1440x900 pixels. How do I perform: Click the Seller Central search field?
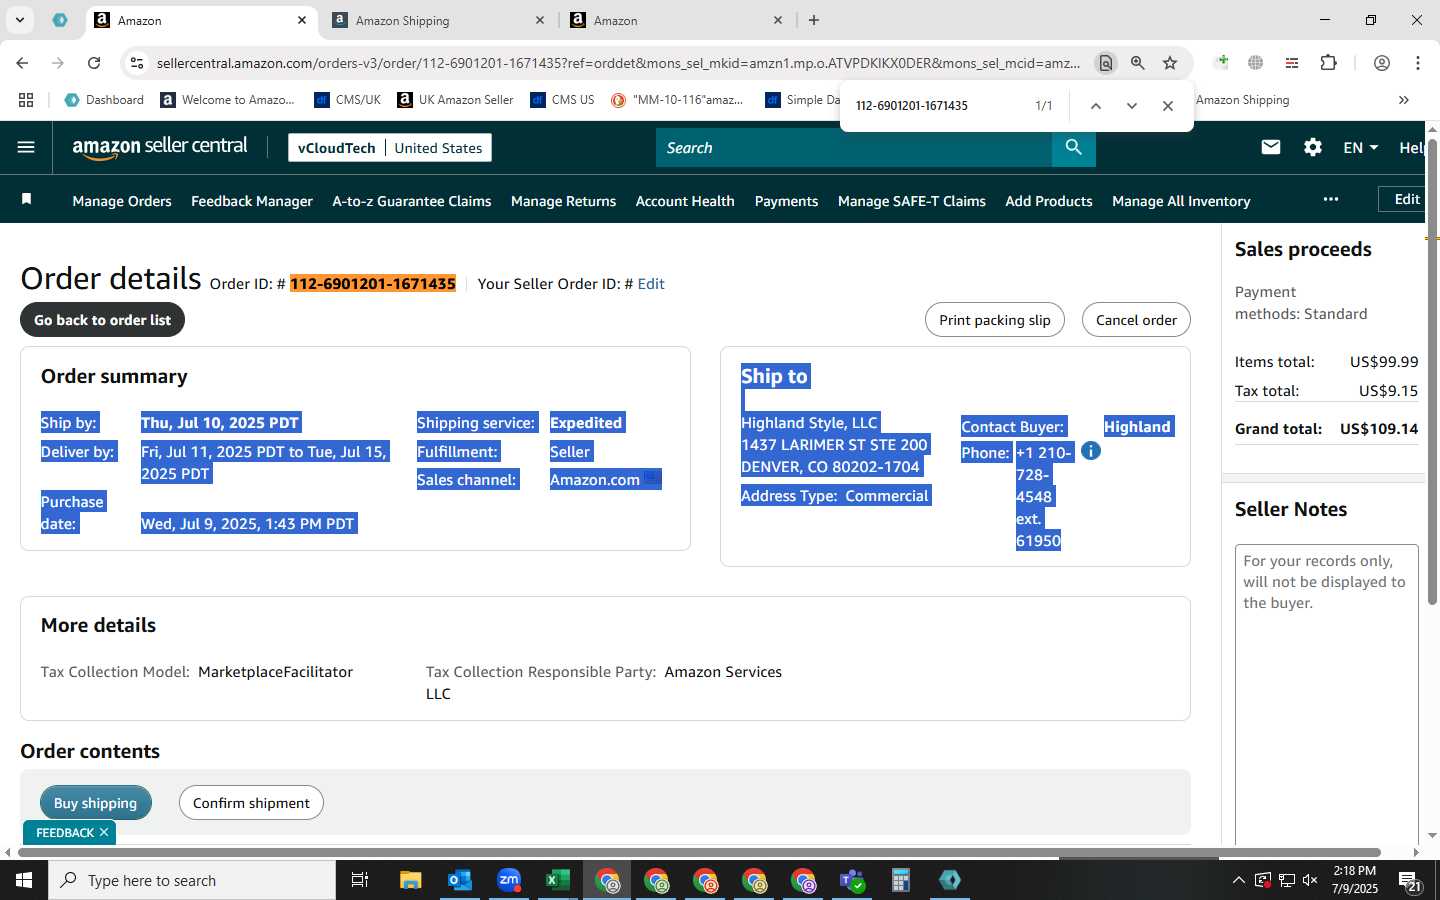tap(854, 147)
